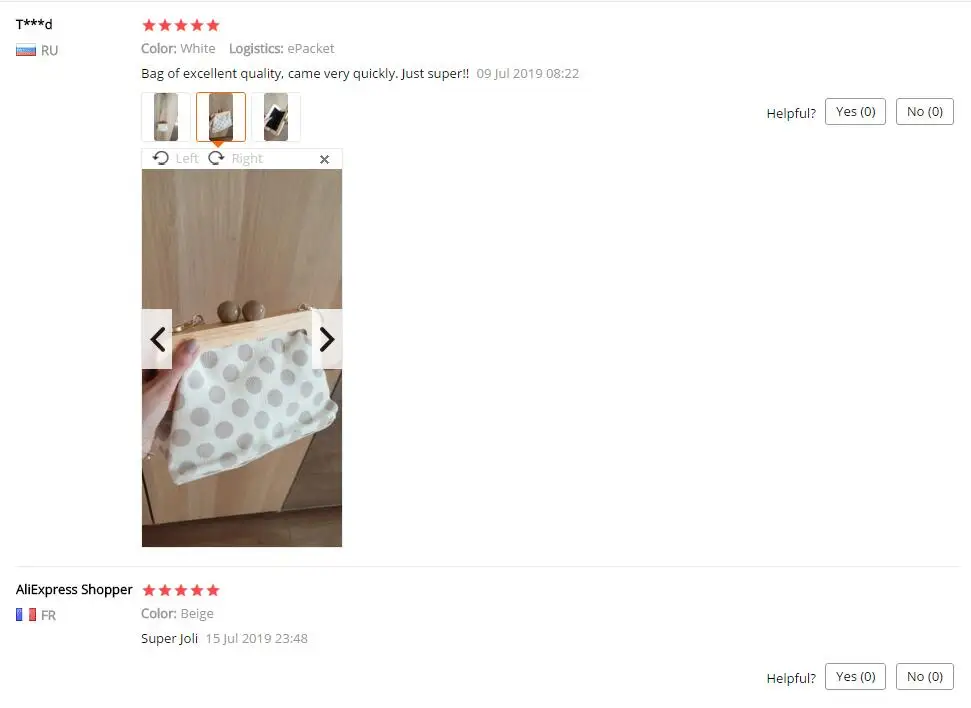Open the third thumbnail showing a phone

(276, 117)
